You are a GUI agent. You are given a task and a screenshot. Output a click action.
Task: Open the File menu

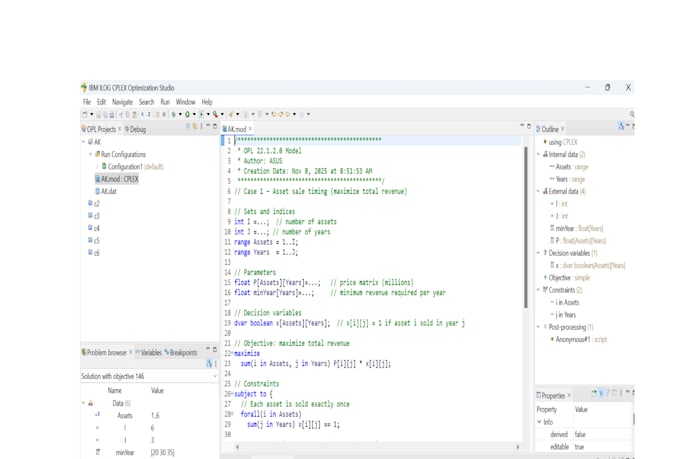(87, 102)
